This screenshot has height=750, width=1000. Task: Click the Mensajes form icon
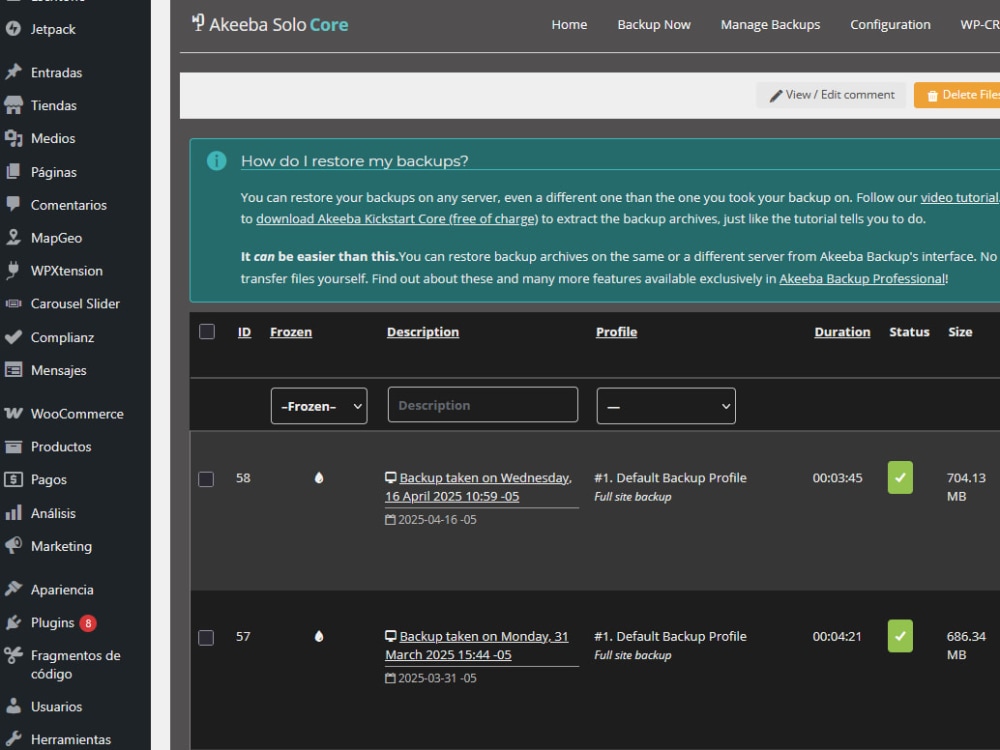pyautogui.click(x=13, y=370)
